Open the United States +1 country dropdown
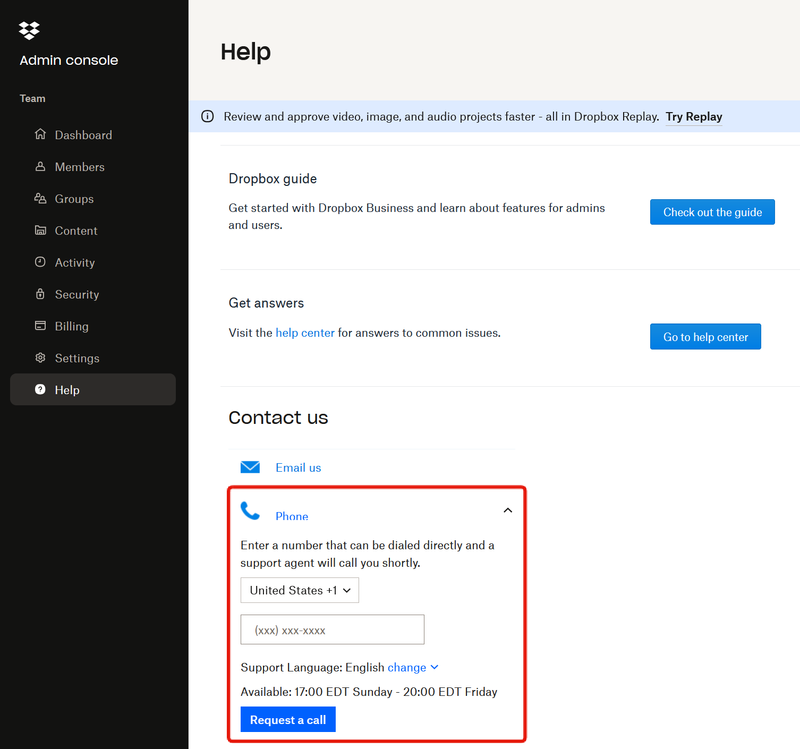The image size is (800, 749). coord(300,591)
